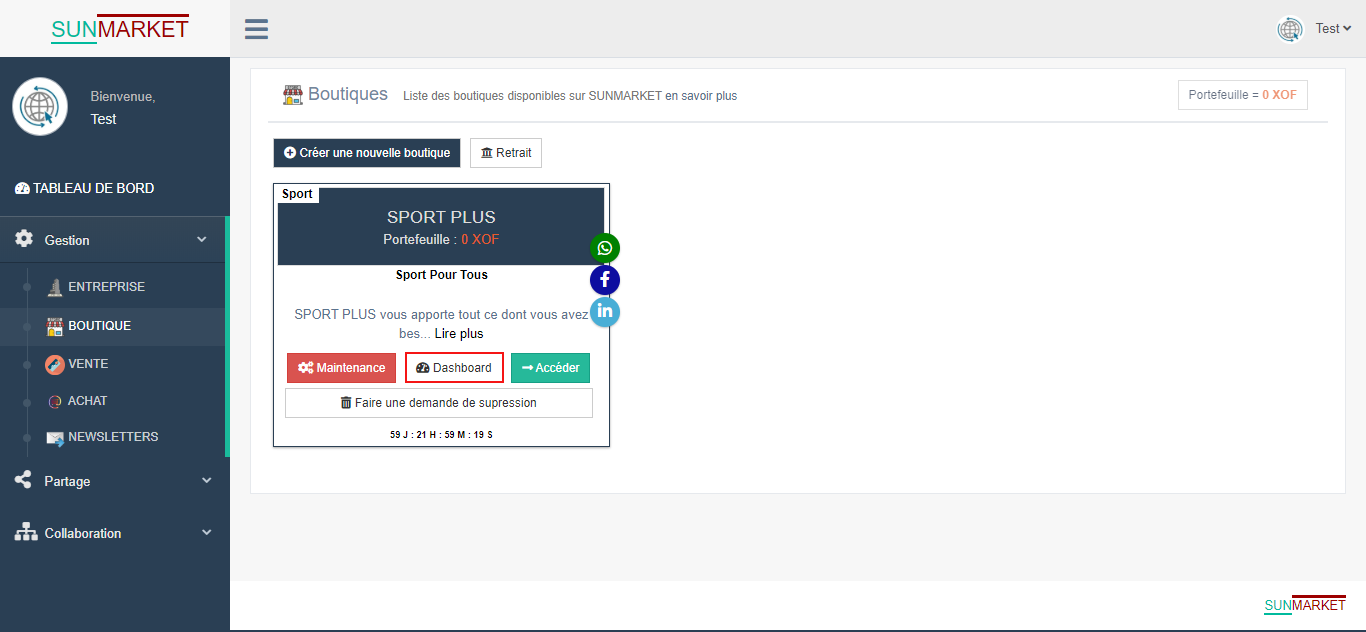The image size is (1366, 632).
Task: Open NEWSLETTERS from sidebar
Action: click(112, 437)
